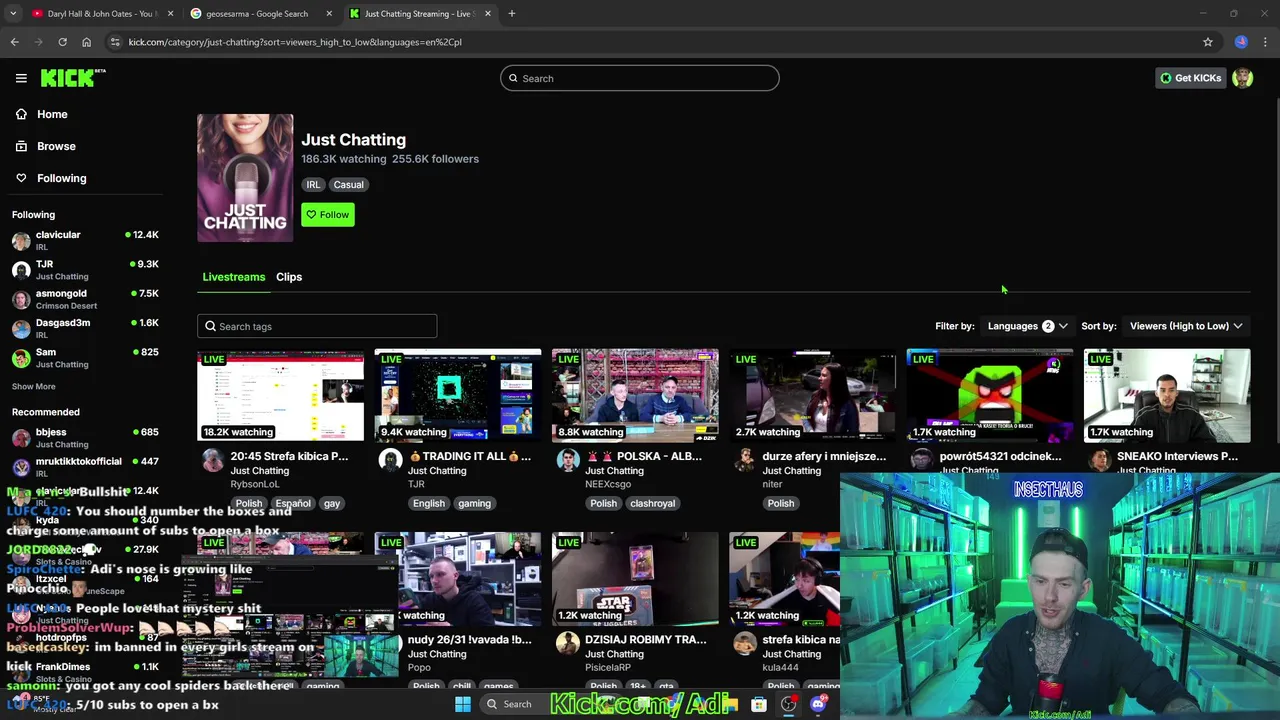1280x720 pixels.
Task: Click the KICK logo
Action: tap(72, 78)
